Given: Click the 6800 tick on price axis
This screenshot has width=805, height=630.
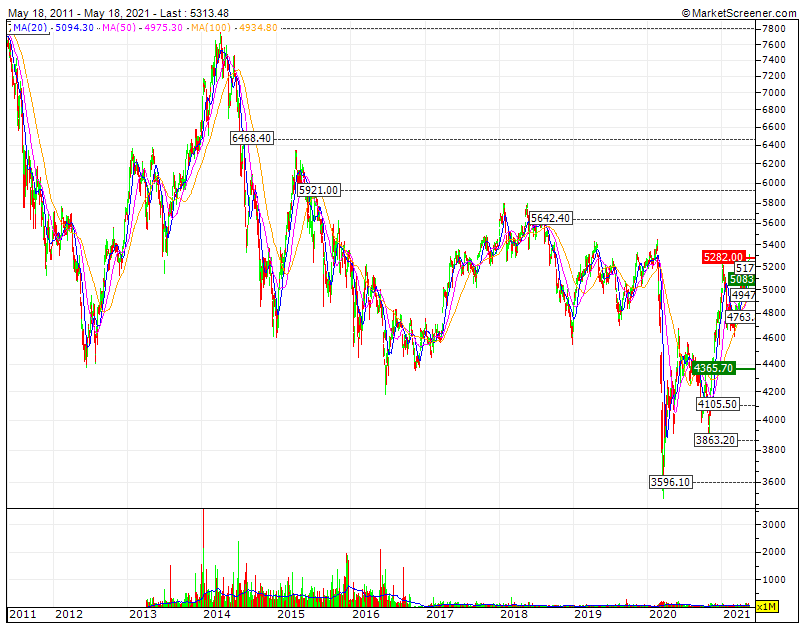Looking at the screenshot, I should pyautogui.click(x=774, y=109).
